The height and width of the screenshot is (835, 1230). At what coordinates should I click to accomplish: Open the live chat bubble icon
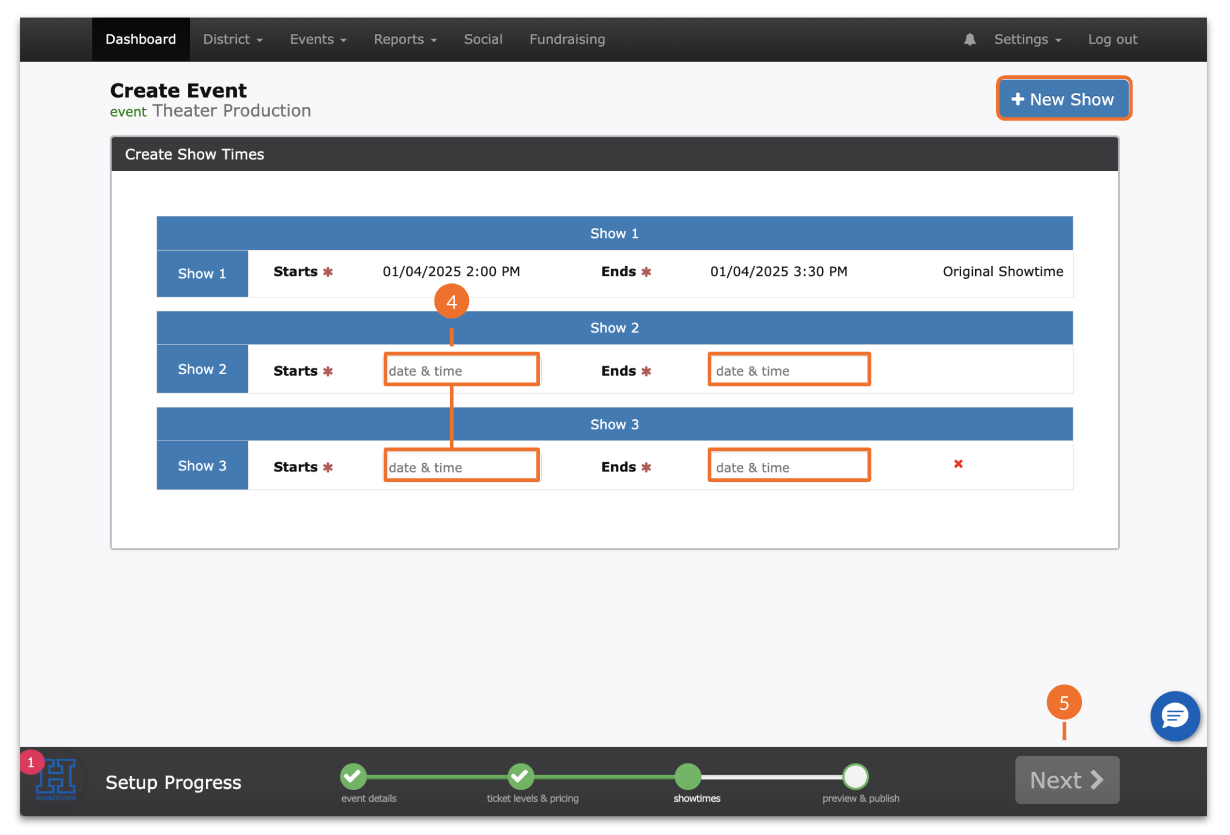(x=1175, y=716)
